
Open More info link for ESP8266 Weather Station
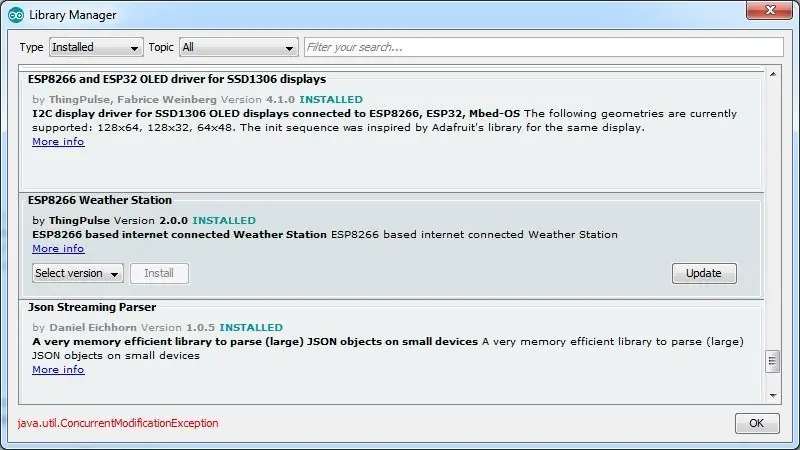pyautogui.click(x=58, y=248)
